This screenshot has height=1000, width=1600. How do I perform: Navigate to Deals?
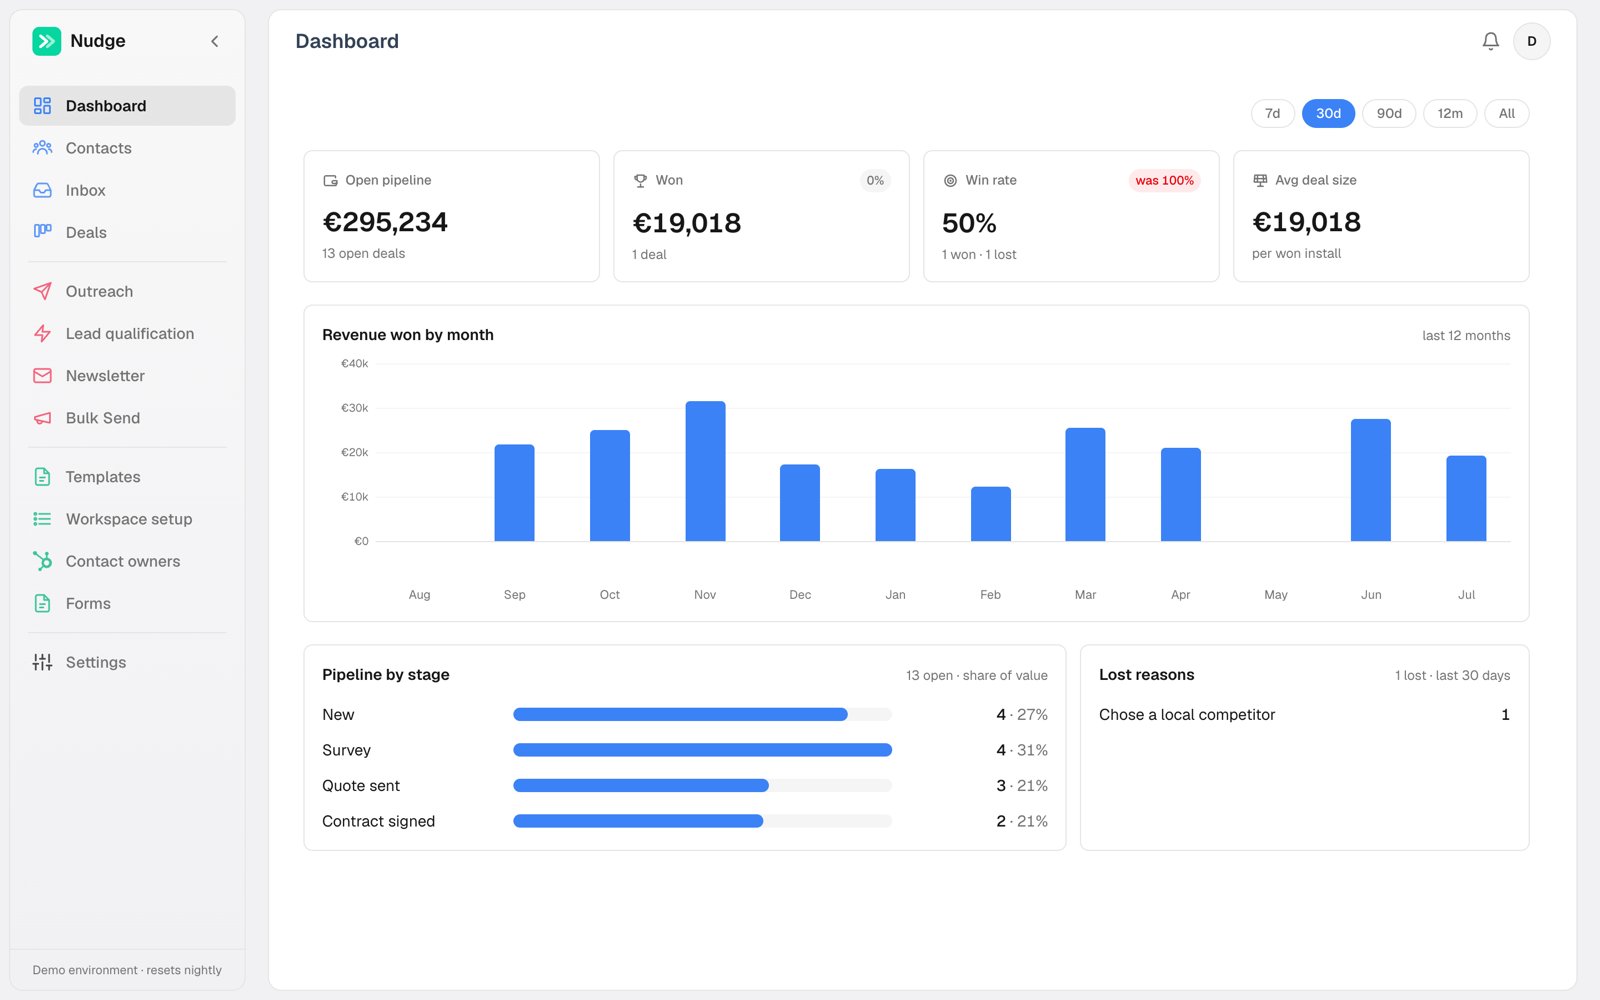pyautogui.click(x=127, y=232)
